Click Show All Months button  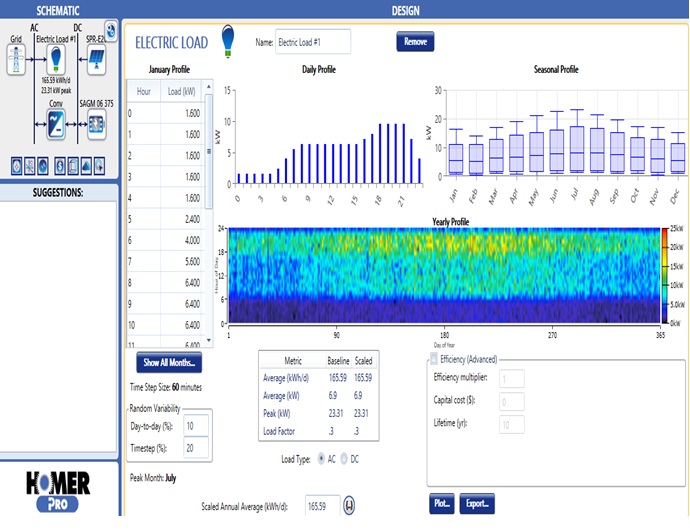tap(170, 362)
